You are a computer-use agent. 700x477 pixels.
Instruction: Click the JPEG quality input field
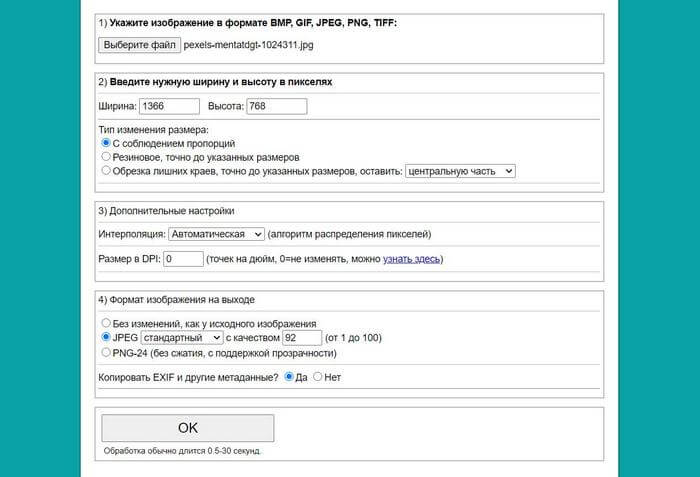(303, 338)
